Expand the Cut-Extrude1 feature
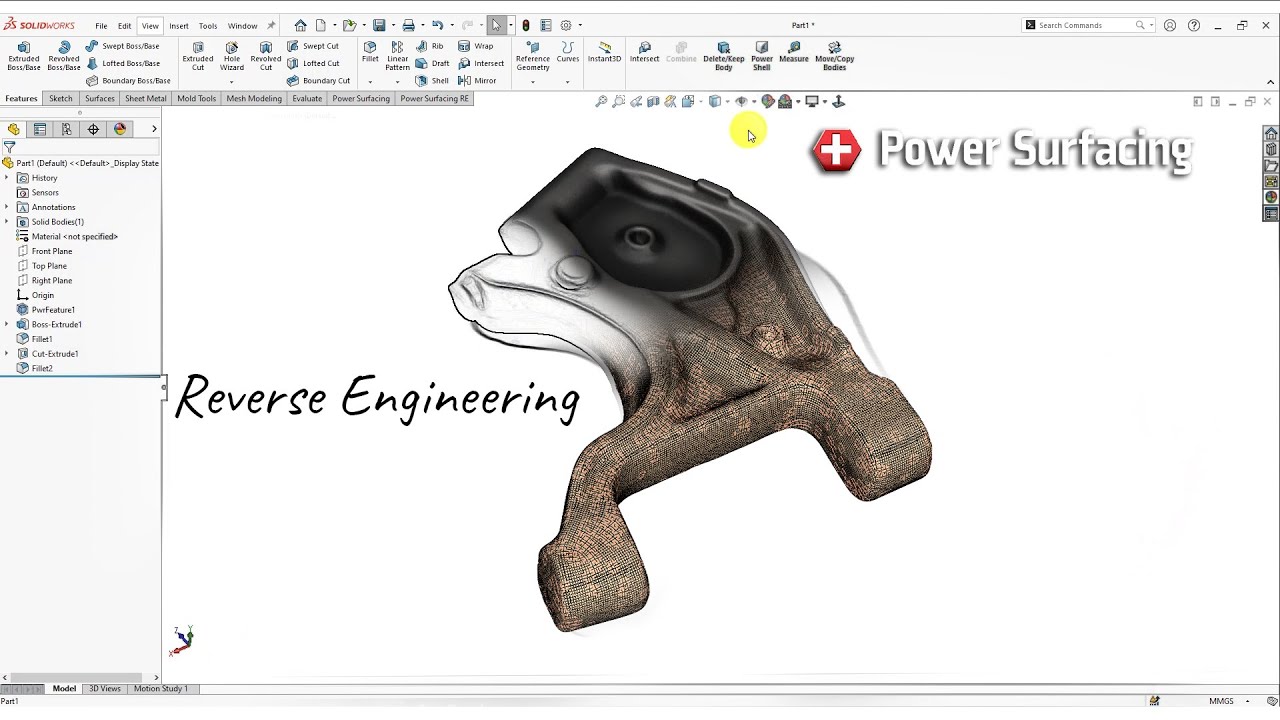The width and height of the screenshot is (1280, 720). pos(7,354)
